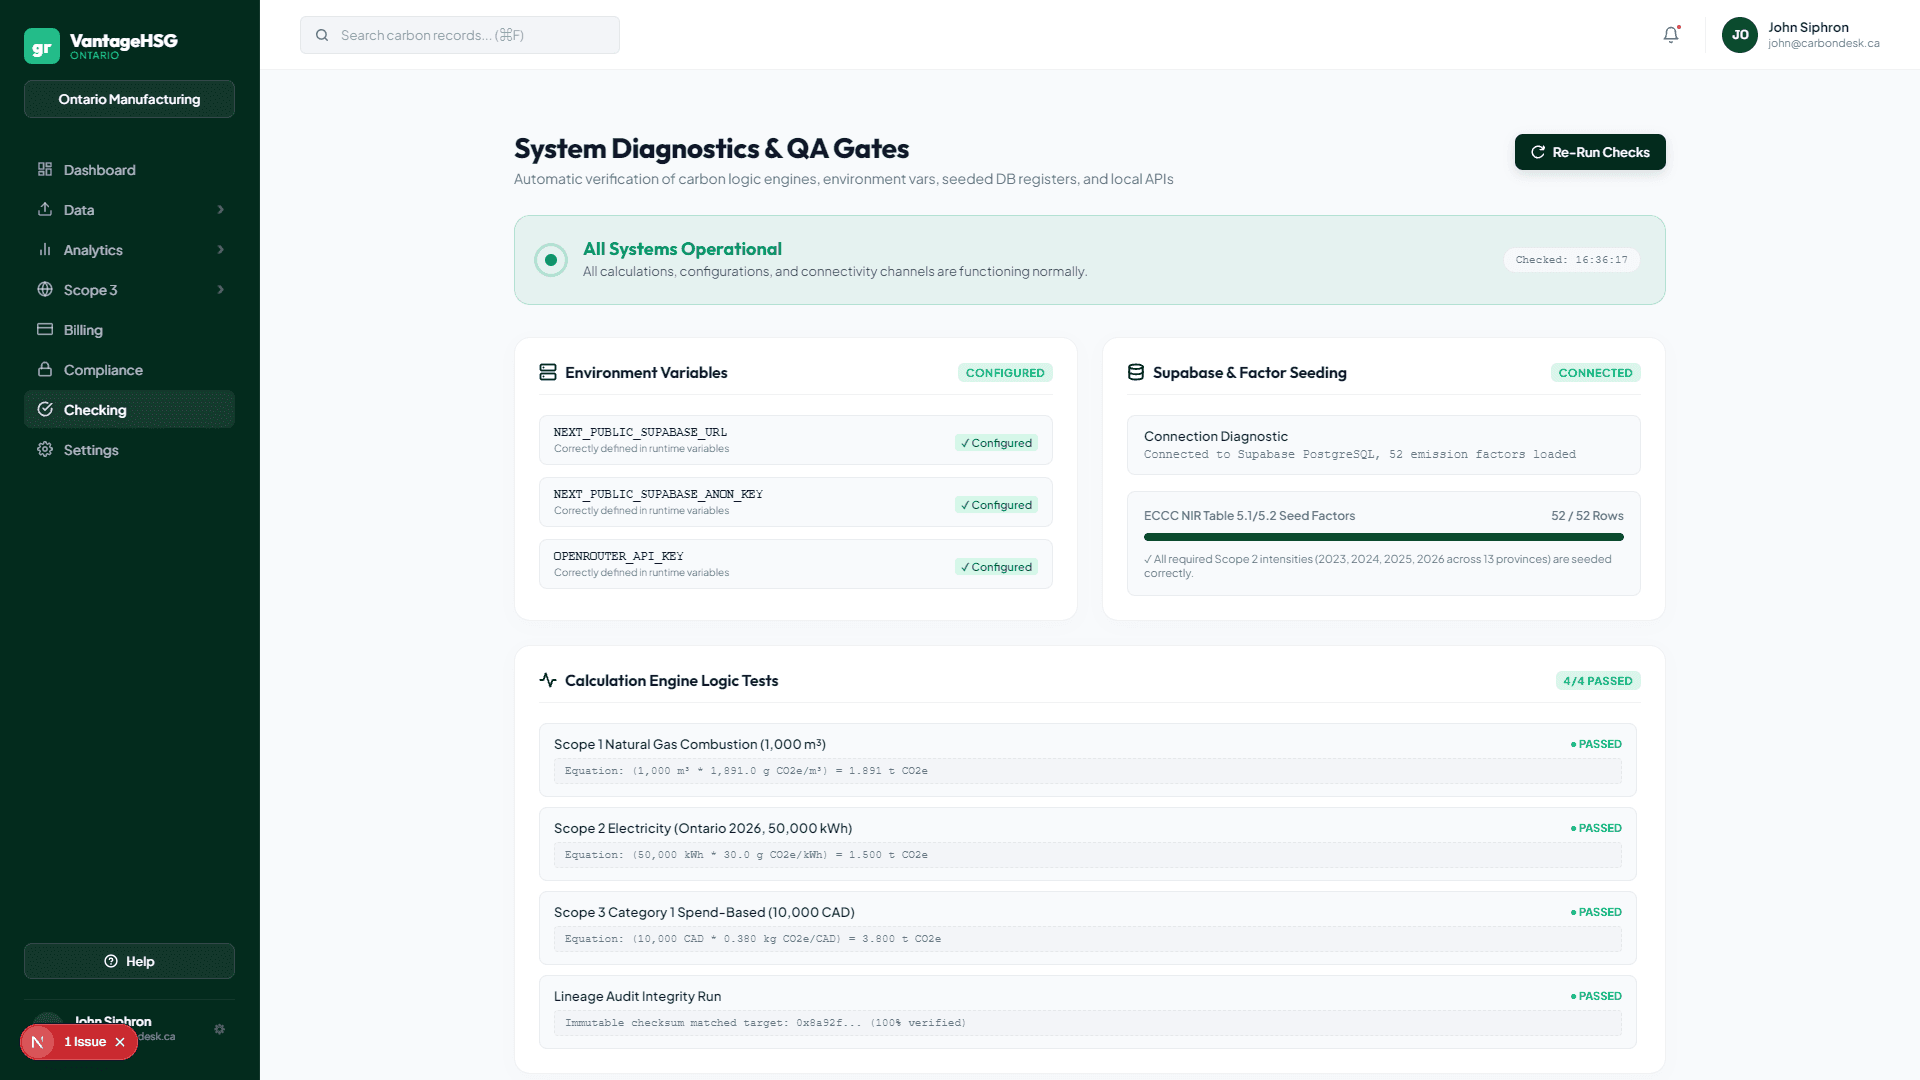Image resolution: width=1920 pixels, height=1080 pixels.
Task: Click the NEXT_PUBLIC_SUPABASE_ANON_KEY variable row
Action: coord(796,502)
